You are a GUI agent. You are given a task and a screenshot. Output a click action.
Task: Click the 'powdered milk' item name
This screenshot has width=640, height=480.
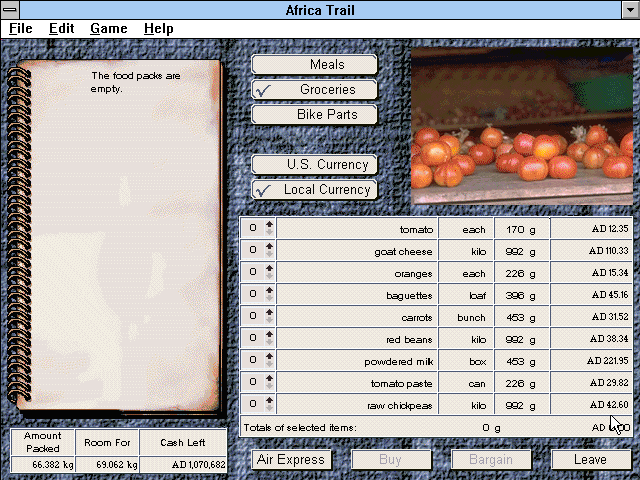399,362
